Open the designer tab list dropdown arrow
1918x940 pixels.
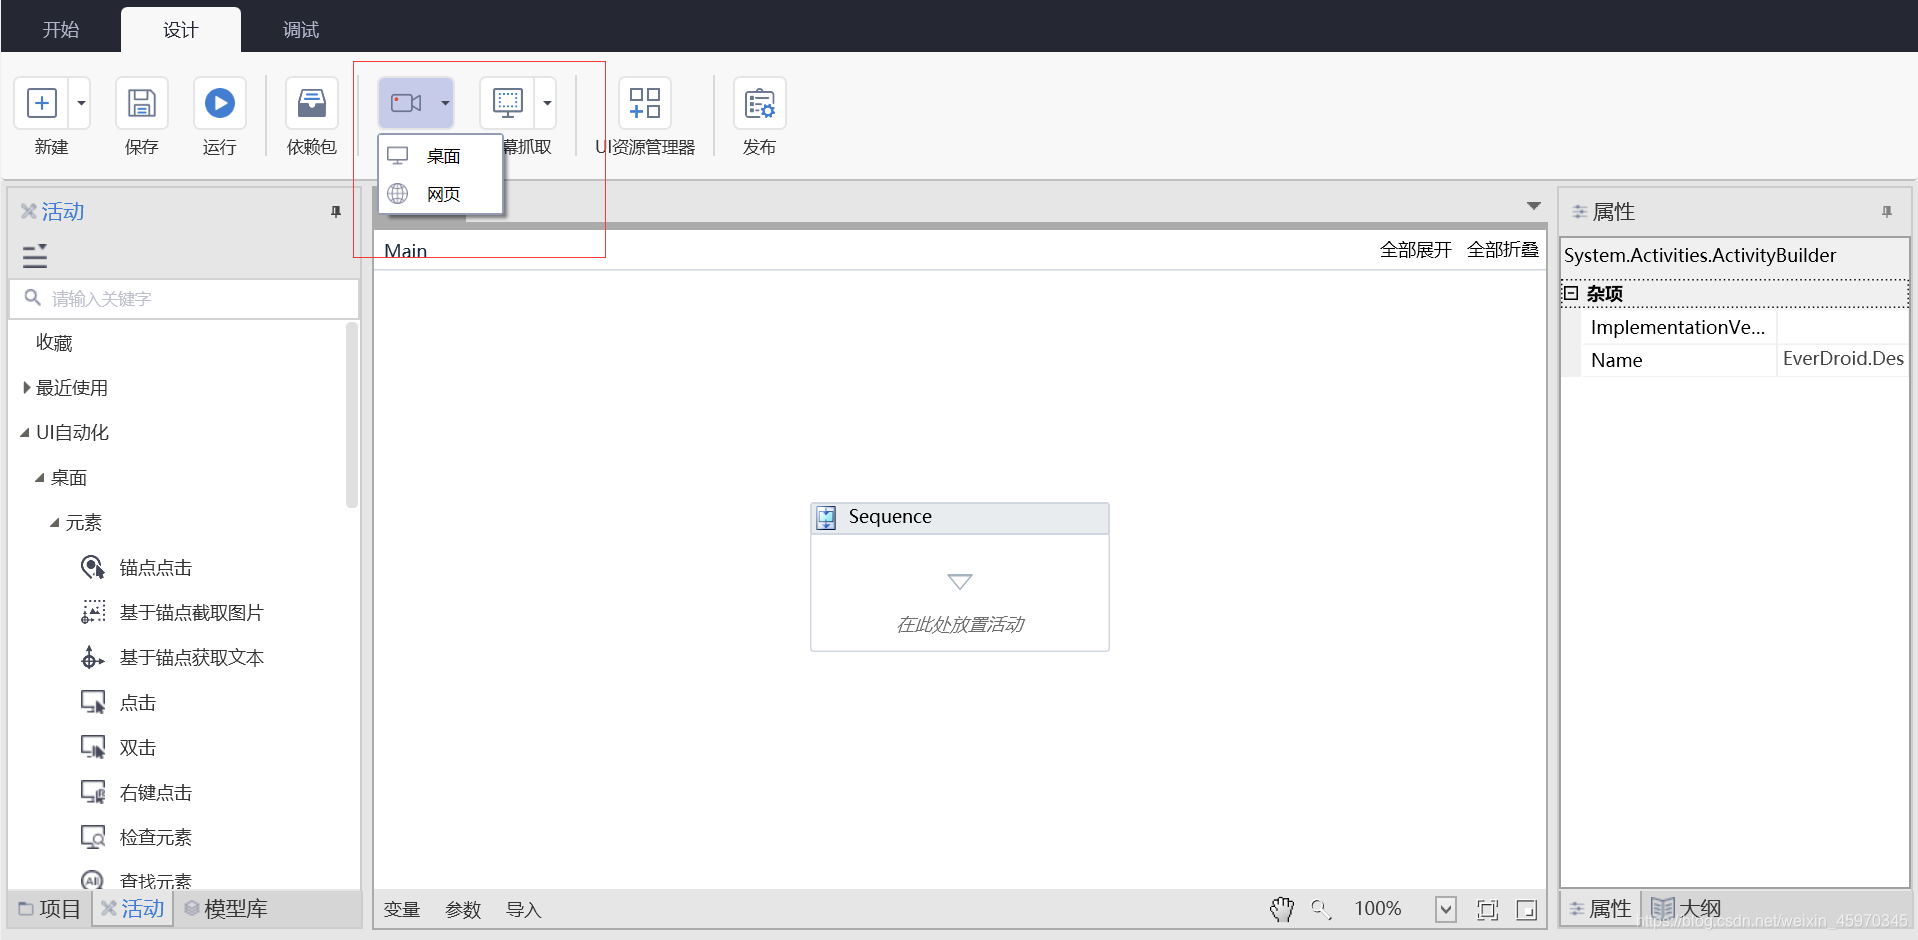[x=1533, y=206]
